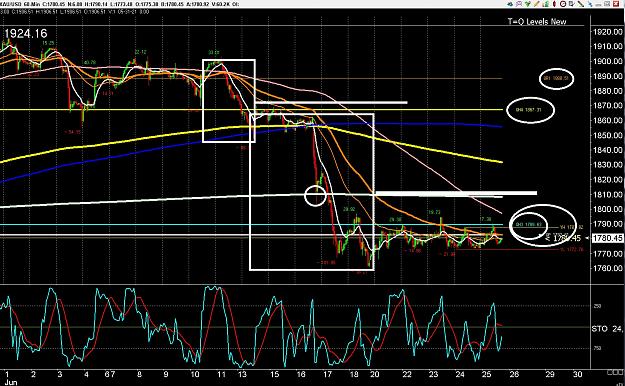The width and height of the screenshot is (625, 386).
Task: Open the green bar chart indicator icon
Action: pyautogui.click(x=545, y=4)
